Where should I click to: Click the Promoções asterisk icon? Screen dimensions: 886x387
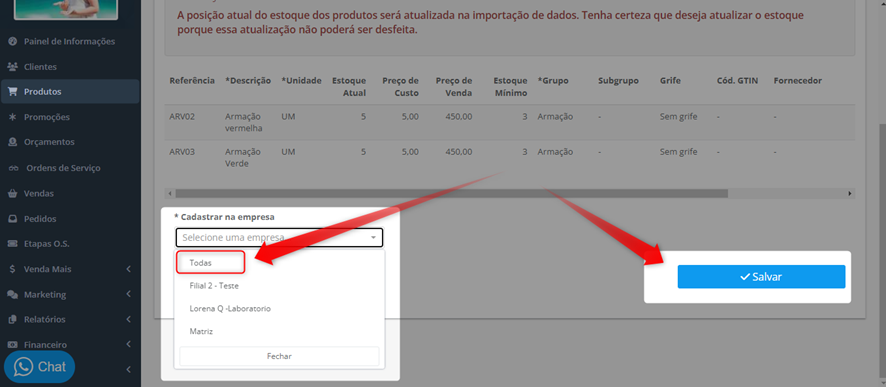tap(12, 117)
